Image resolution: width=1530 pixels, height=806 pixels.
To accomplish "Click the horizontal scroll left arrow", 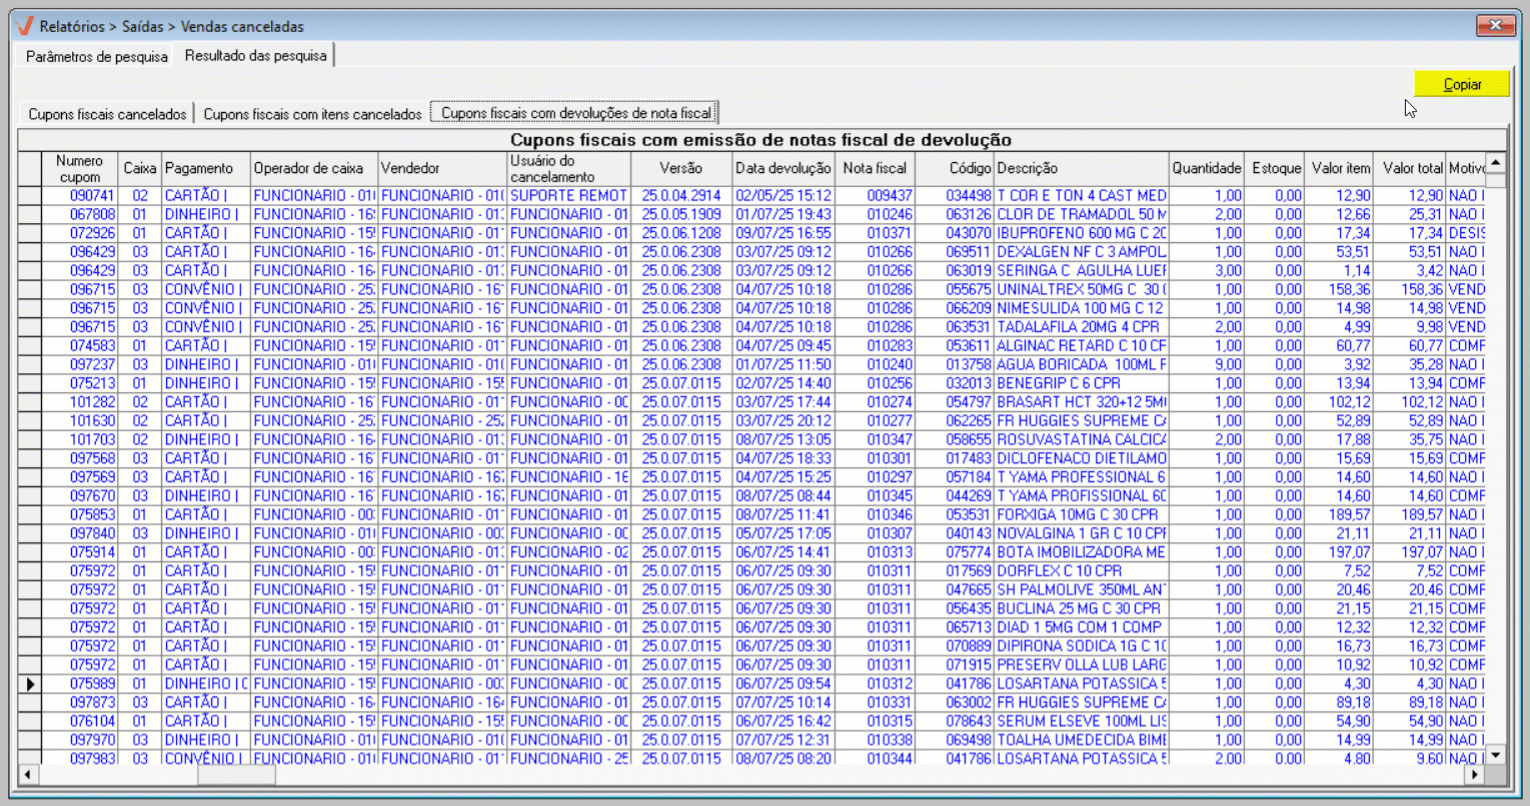I will click(x=28, y=775).
